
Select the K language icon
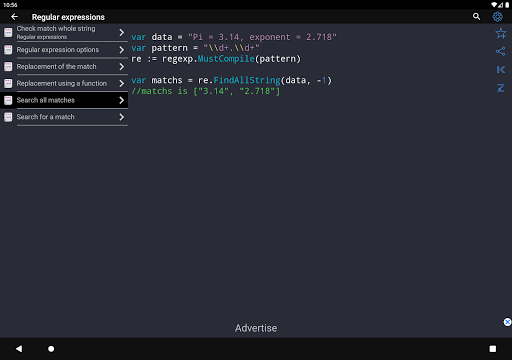500,69
